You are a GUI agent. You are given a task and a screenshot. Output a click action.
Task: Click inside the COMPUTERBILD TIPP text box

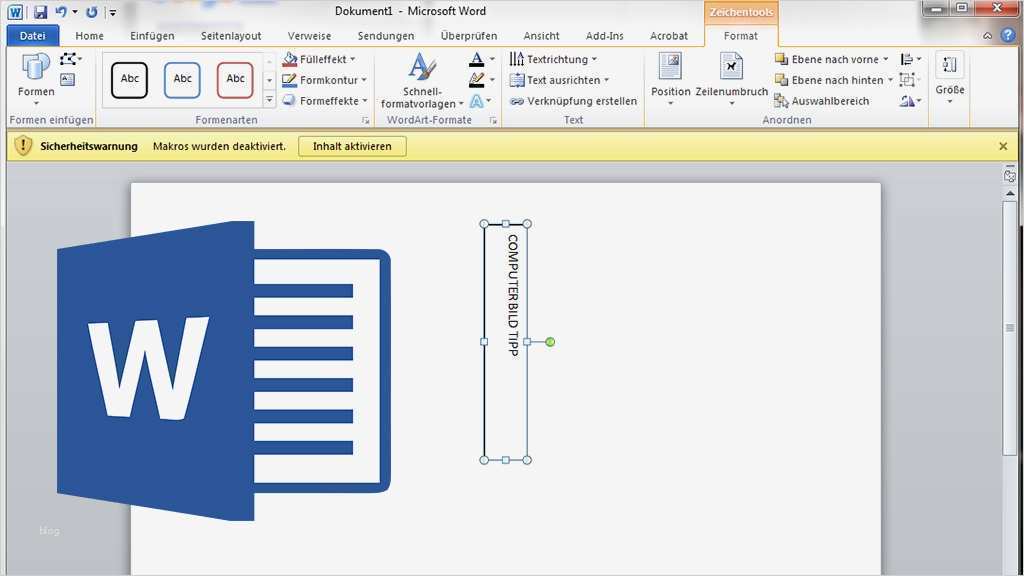pyautogui.click(x=505, y=342)
